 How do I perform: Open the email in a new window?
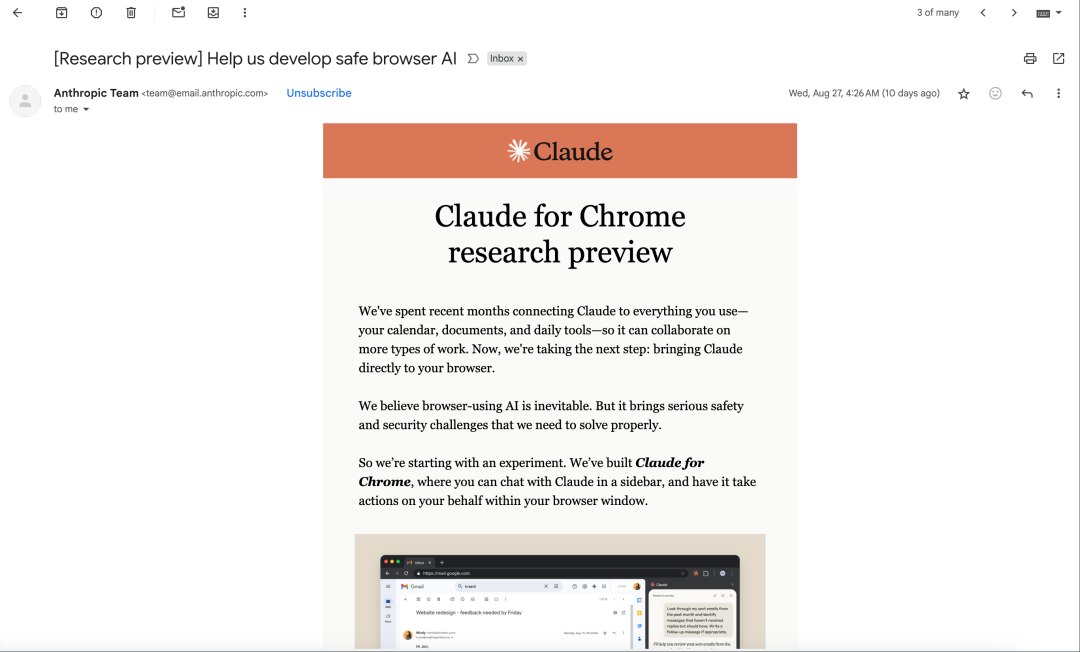tap(1059, 59)
